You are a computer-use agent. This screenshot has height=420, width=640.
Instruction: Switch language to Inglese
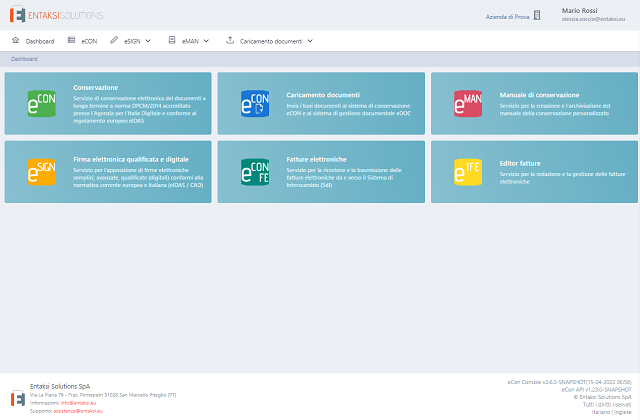point(623,412)
